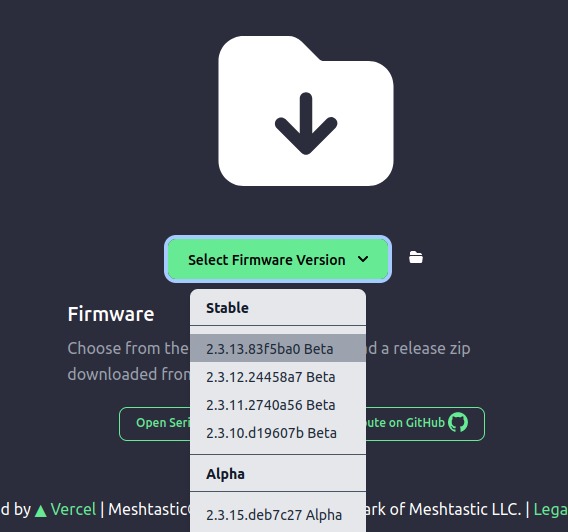The width and height of the screenshot is (568, 532).
Task: Pick the 2.3.11.2740a56 Beta release
Action: coord(278,405)
